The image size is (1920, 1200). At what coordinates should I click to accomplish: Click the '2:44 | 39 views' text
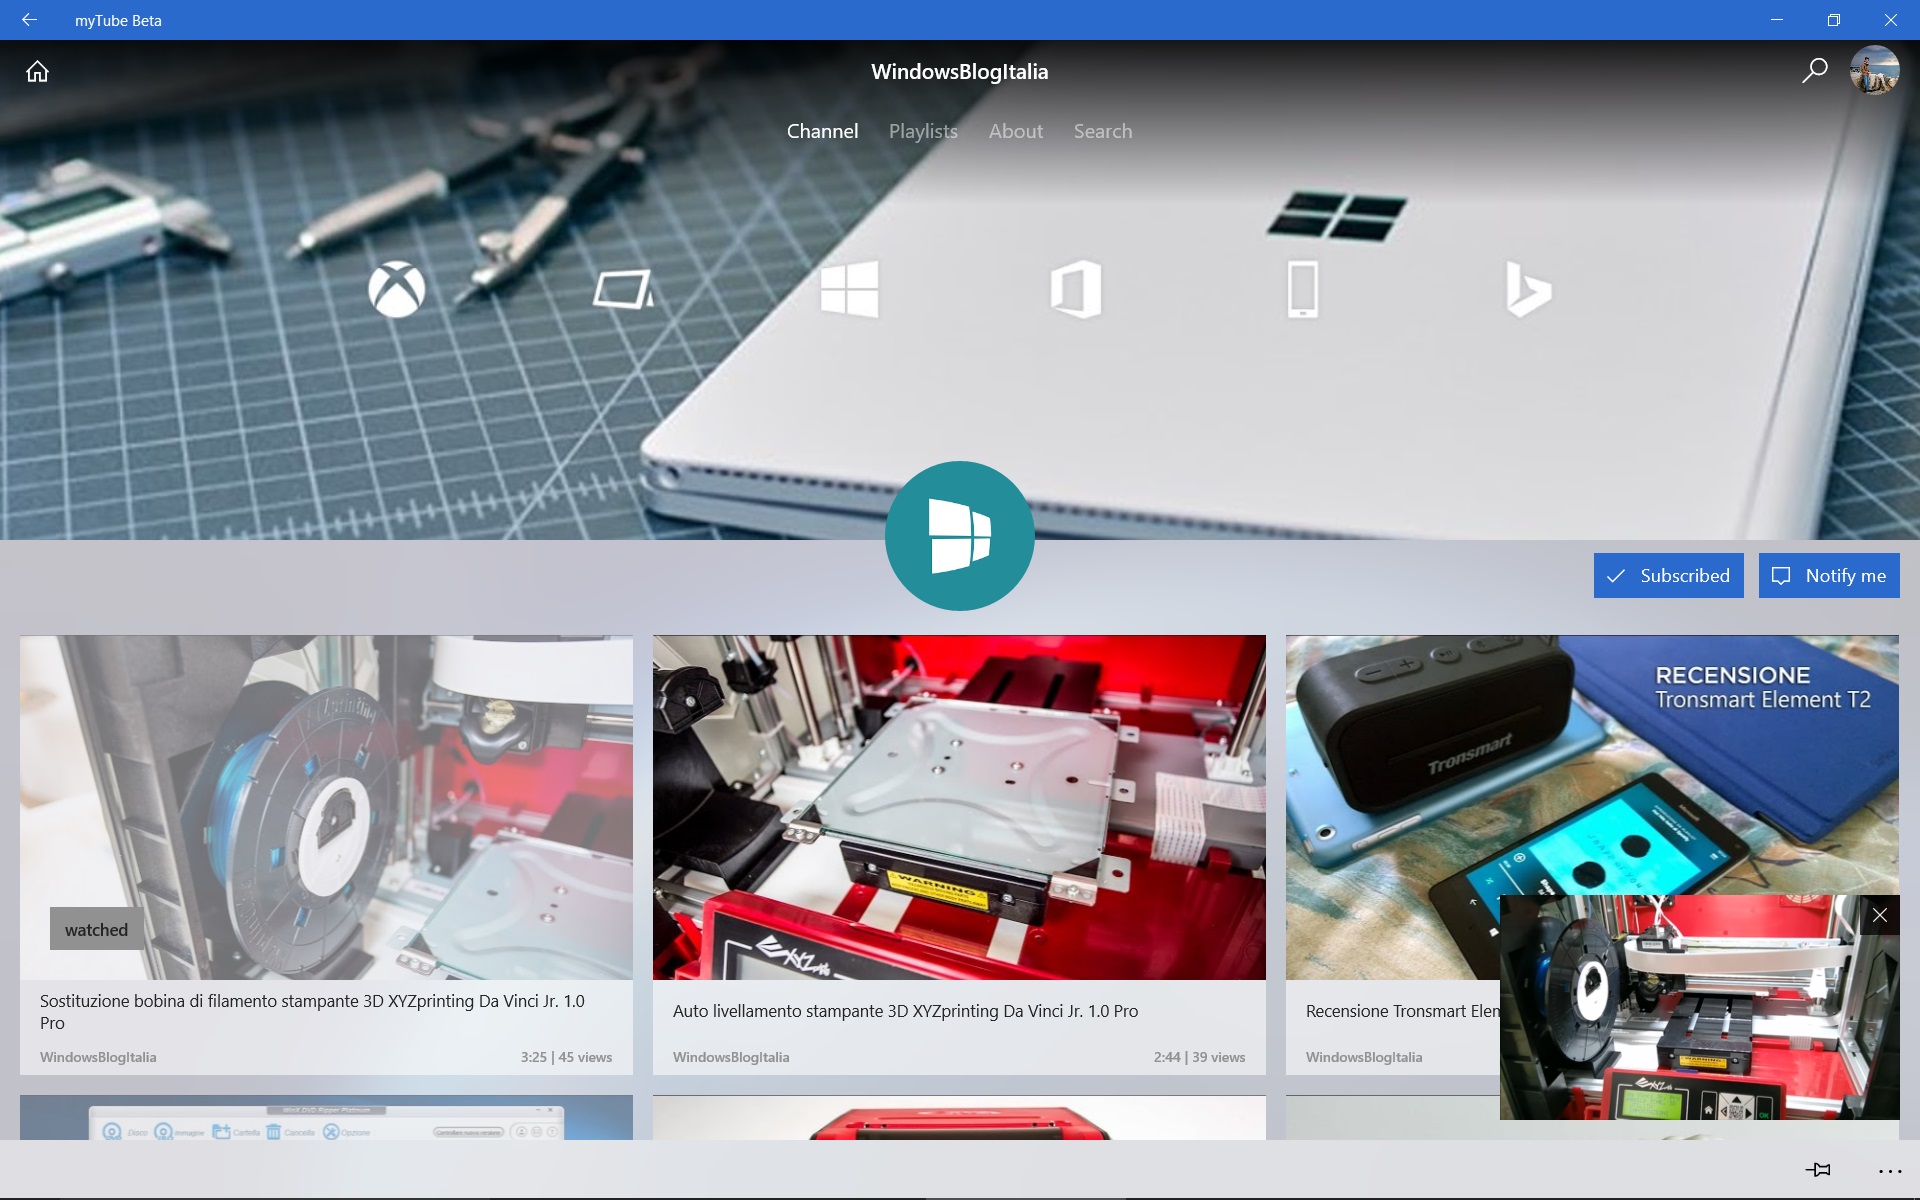[1199, 1057]
